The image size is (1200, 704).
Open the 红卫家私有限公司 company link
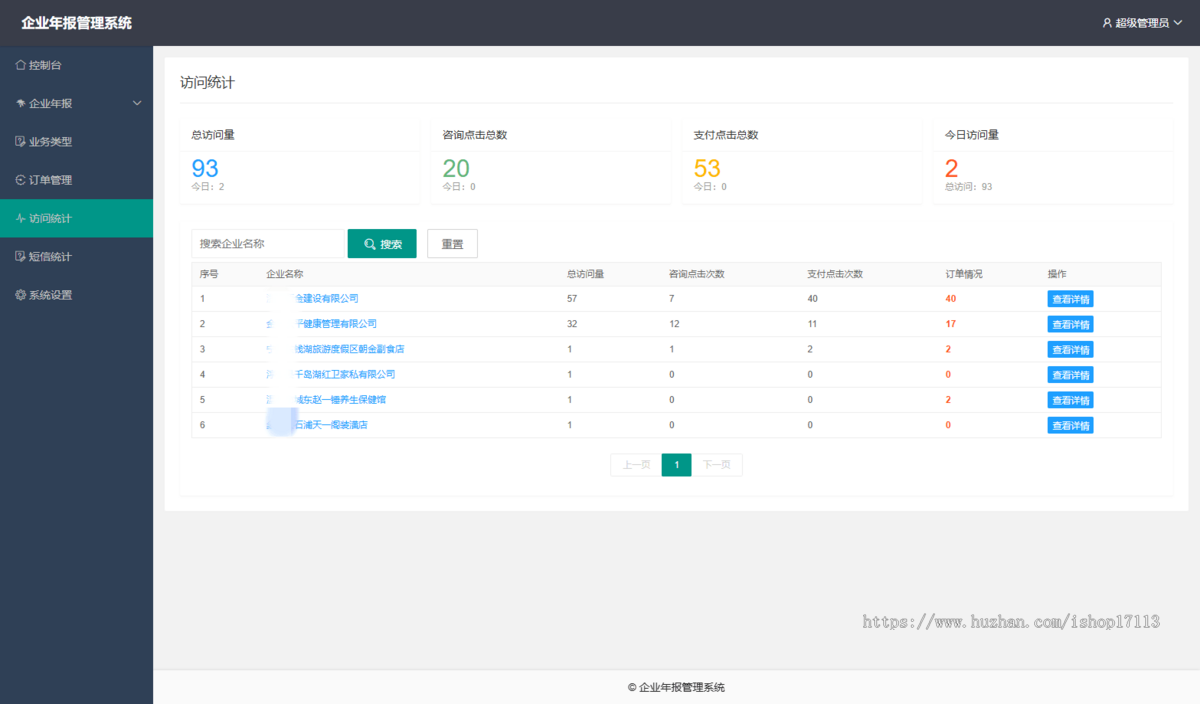coord(330,374)
